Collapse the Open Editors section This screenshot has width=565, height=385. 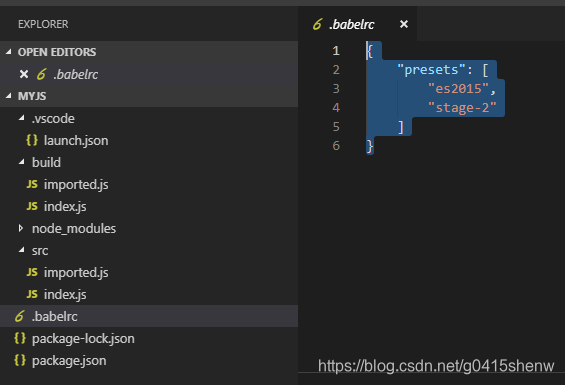point(9,52)
